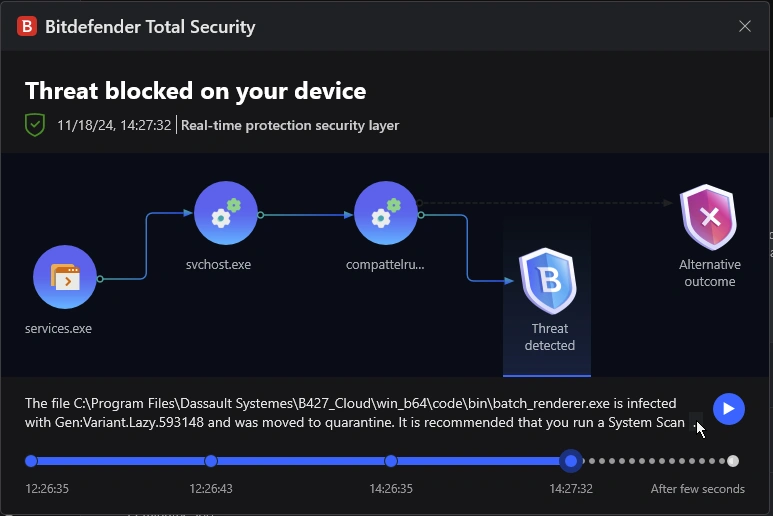Select the 12:26:43 timeline marker

[x=211, y=461]
